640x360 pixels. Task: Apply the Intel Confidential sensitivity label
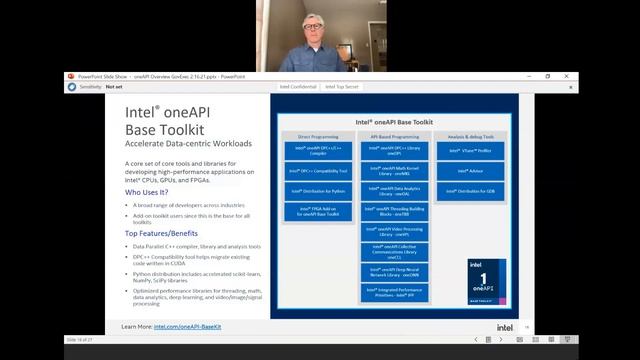[298, 87]
